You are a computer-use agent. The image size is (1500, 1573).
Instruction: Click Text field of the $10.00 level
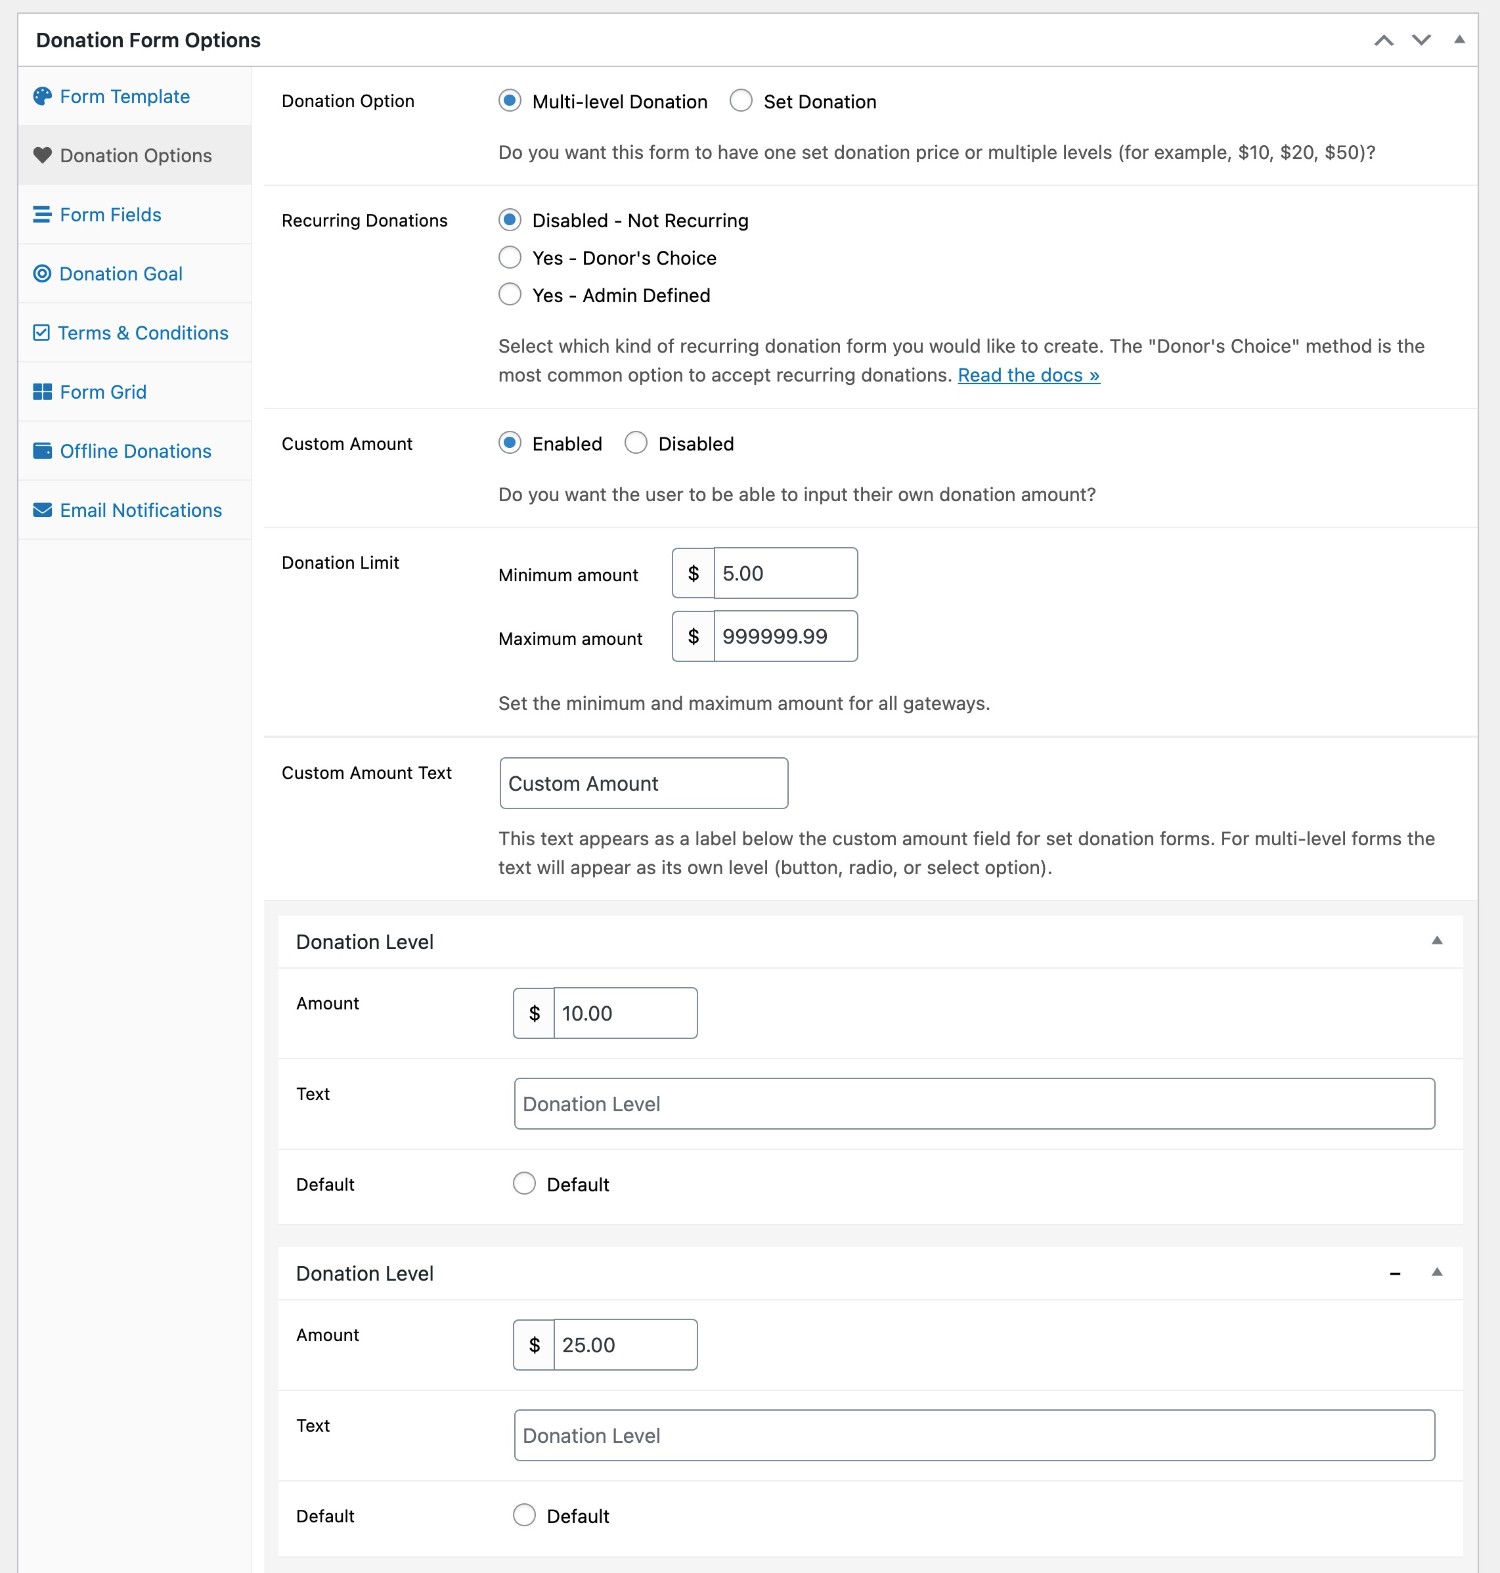coord(974,1104)
